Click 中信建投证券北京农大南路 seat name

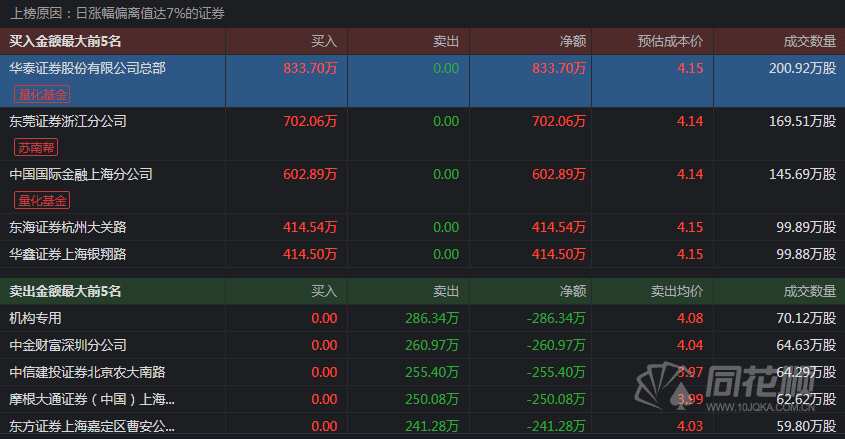[x=87, y=372]
